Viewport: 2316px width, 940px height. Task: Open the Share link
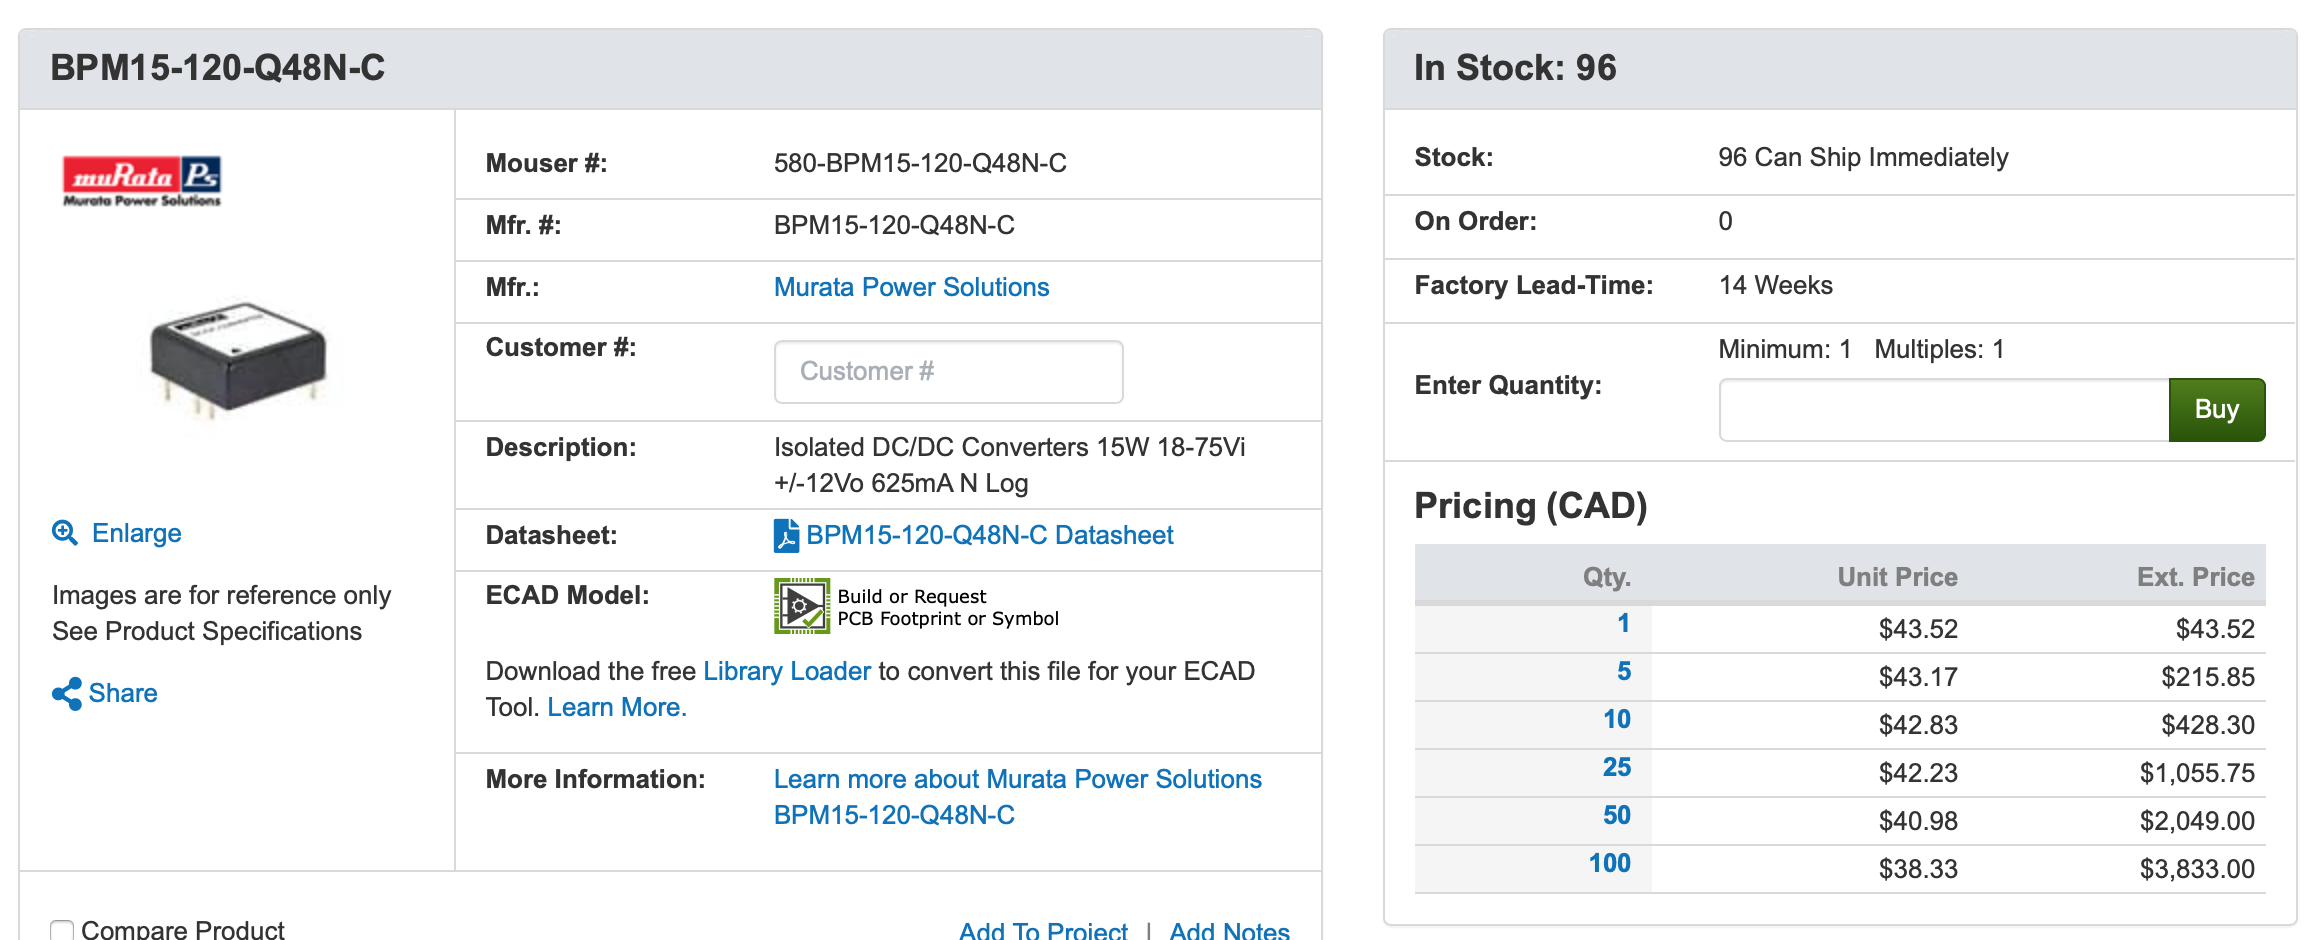tap(123, 693)
